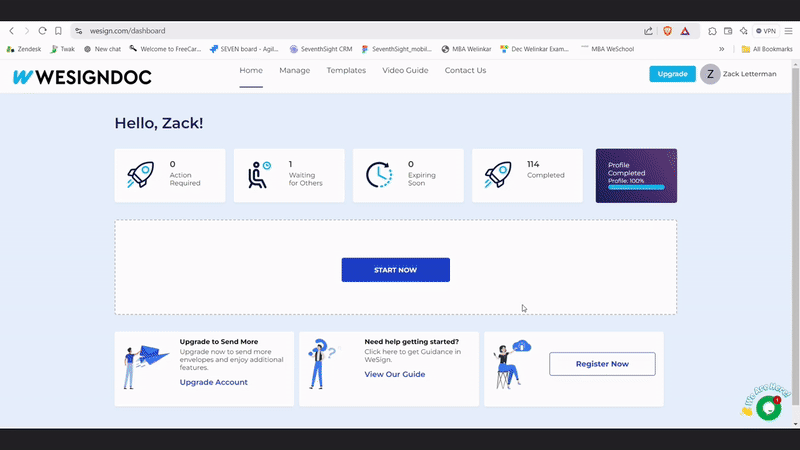Click the Brave Shields lion icon

(x=668, y=31)
